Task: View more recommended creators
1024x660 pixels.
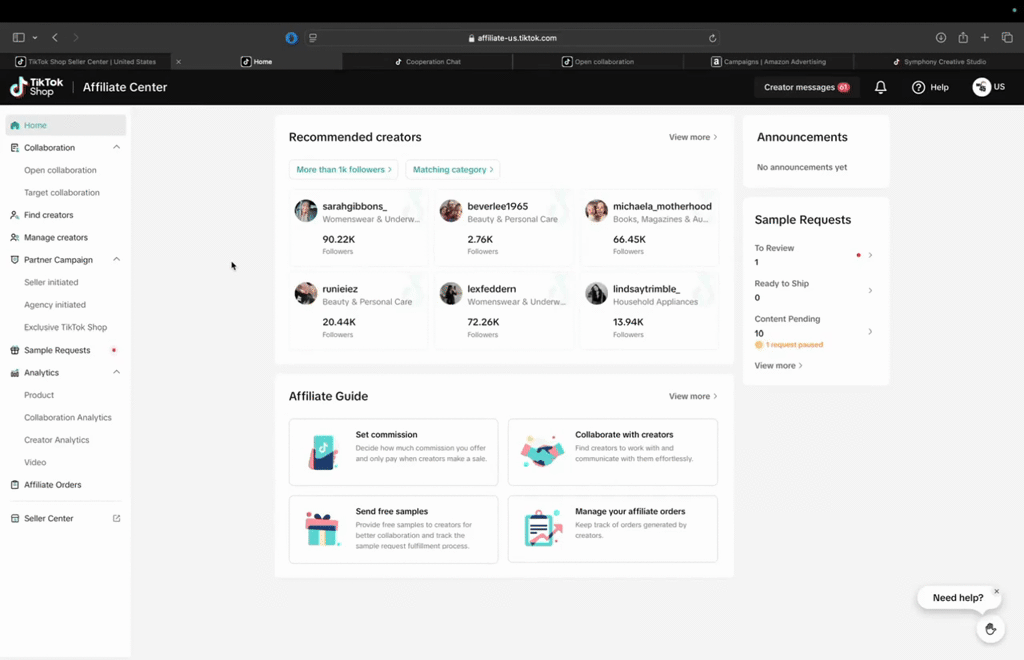Action: point(693,137)
